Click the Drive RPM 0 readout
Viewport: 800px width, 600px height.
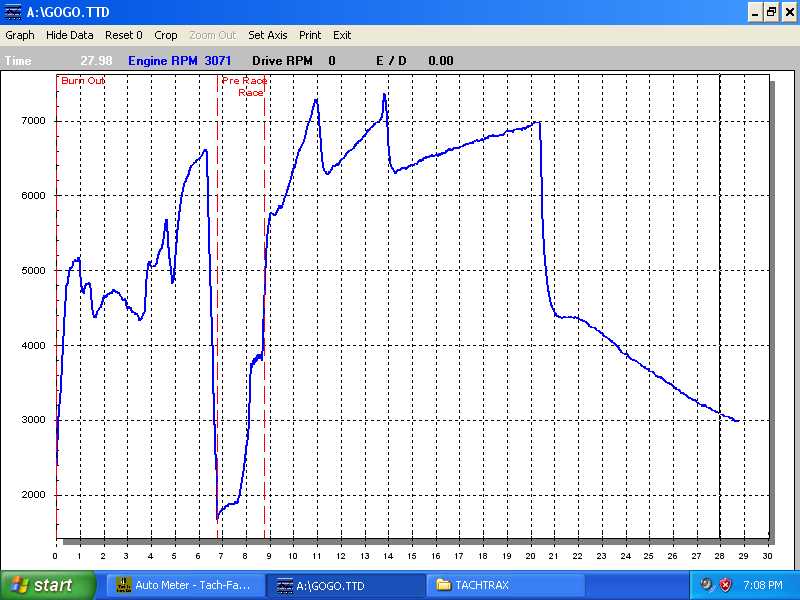pyautogui.click(x=294, y=61)
